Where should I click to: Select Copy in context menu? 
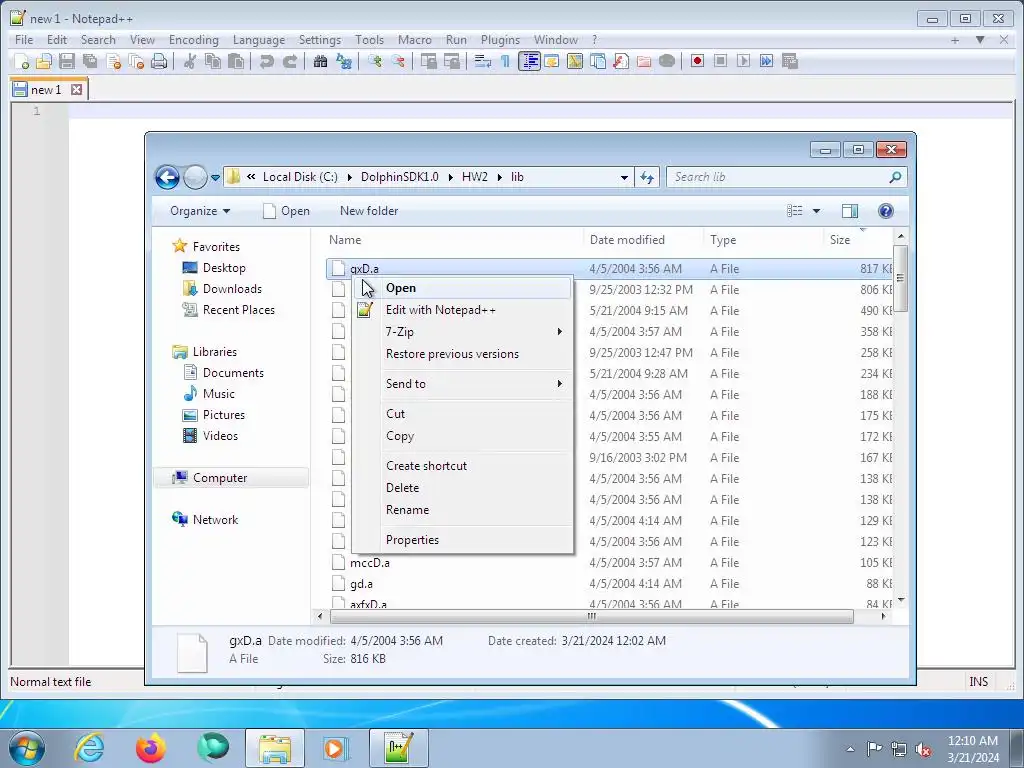(x=462, y=436)
